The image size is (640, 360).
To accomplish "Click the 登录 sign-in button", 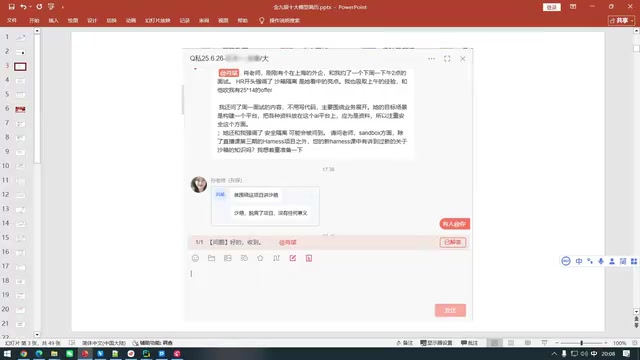I will coord(551,7).
